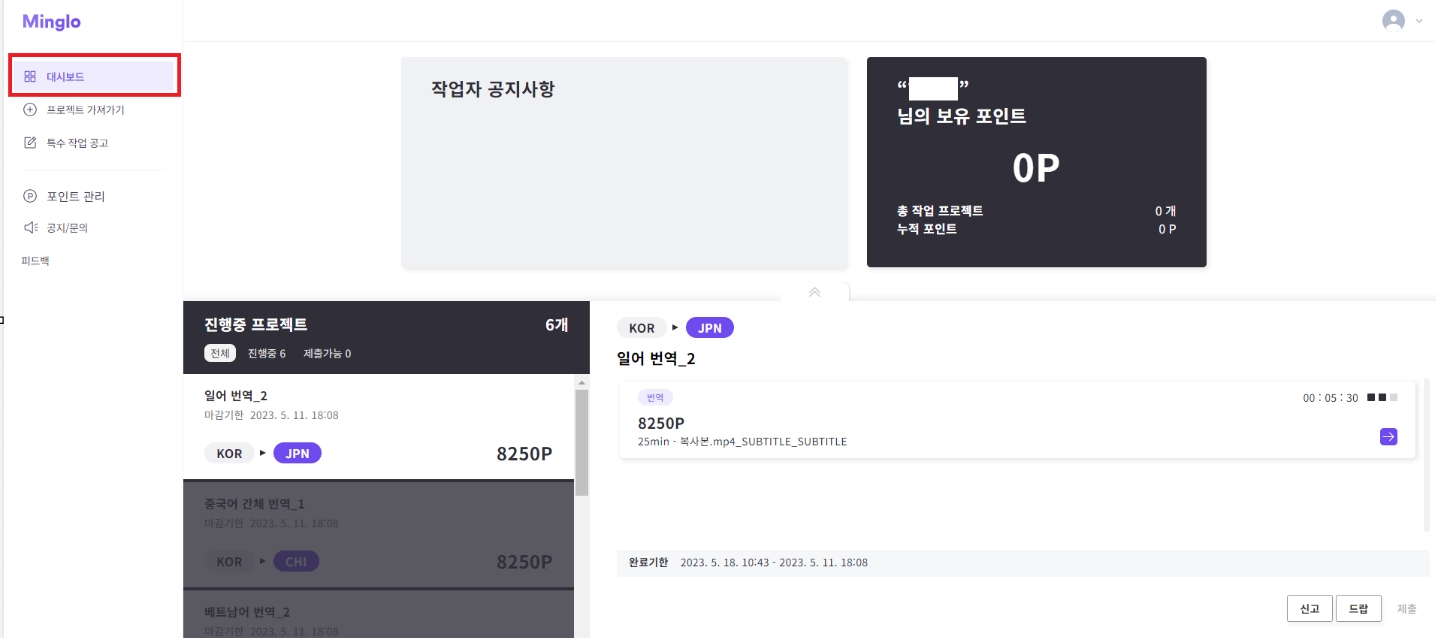1436x638 pixels.
Task: Switch to 제출가능 0 filter
Action: (x=327, y=353)
